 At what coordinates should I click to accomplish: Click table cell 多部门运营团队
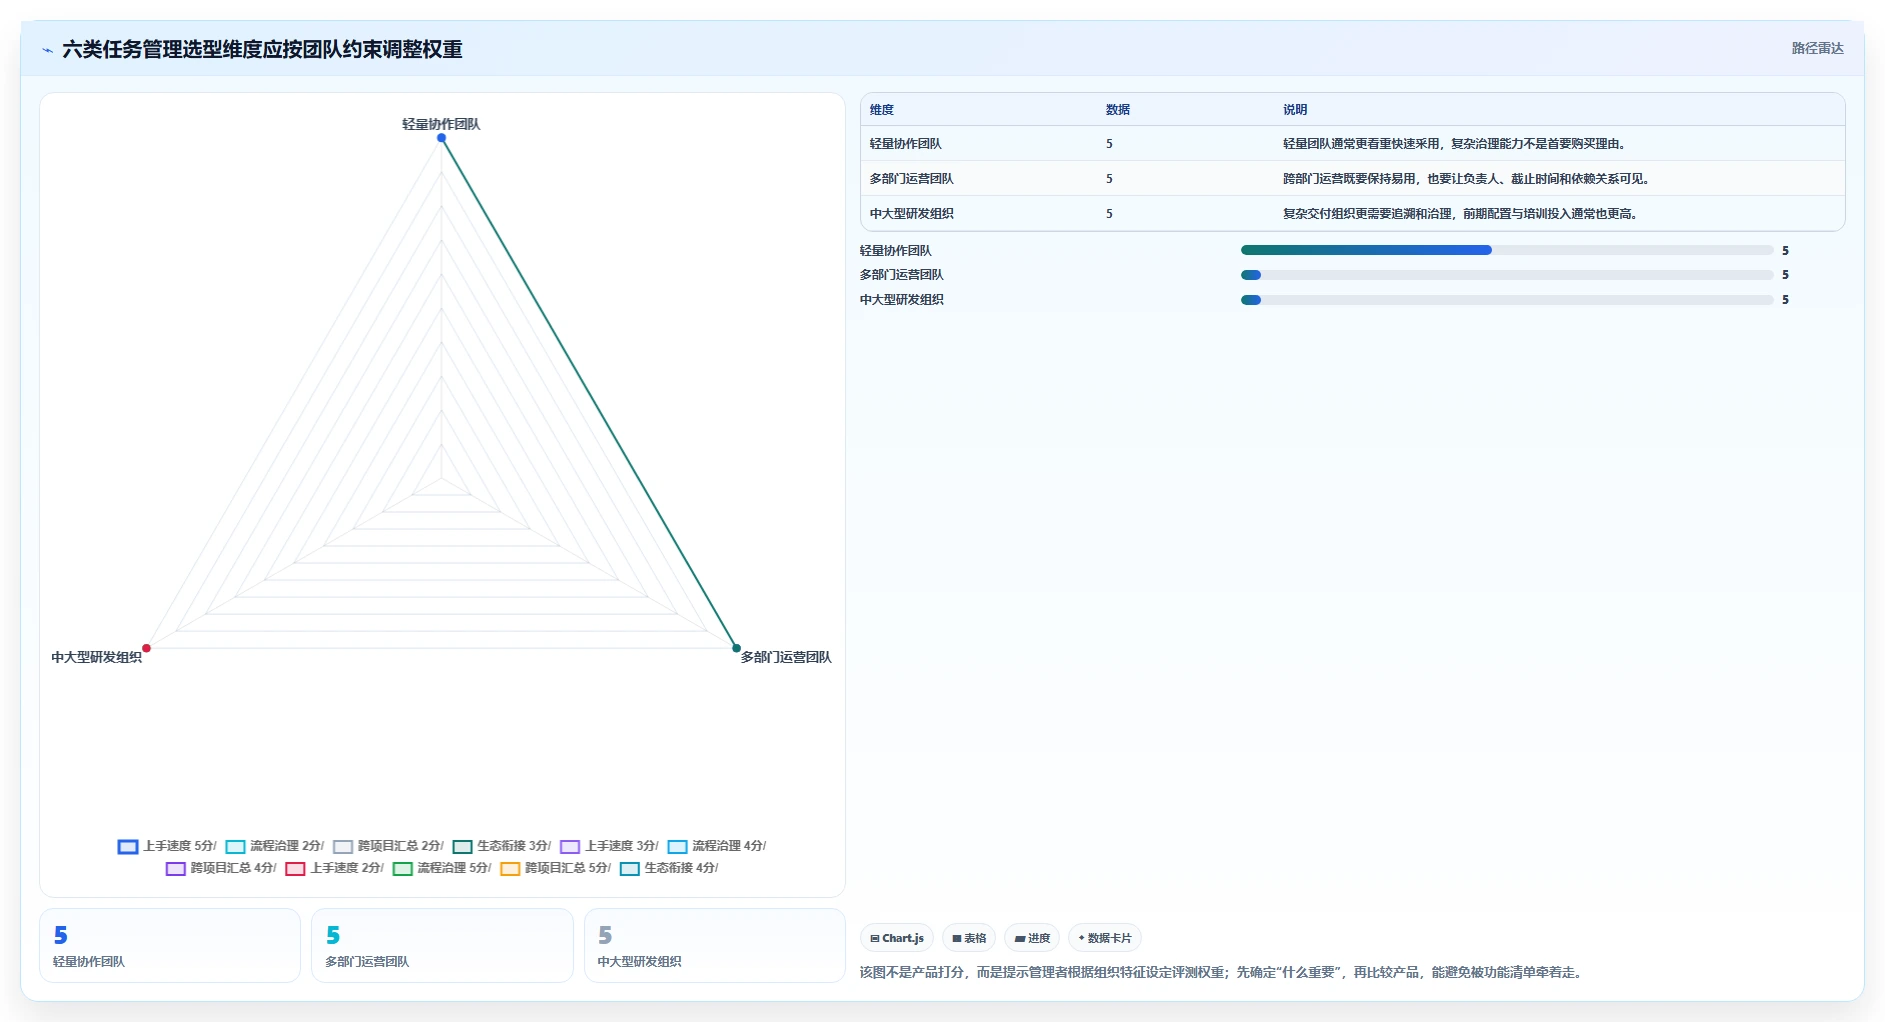912,179
